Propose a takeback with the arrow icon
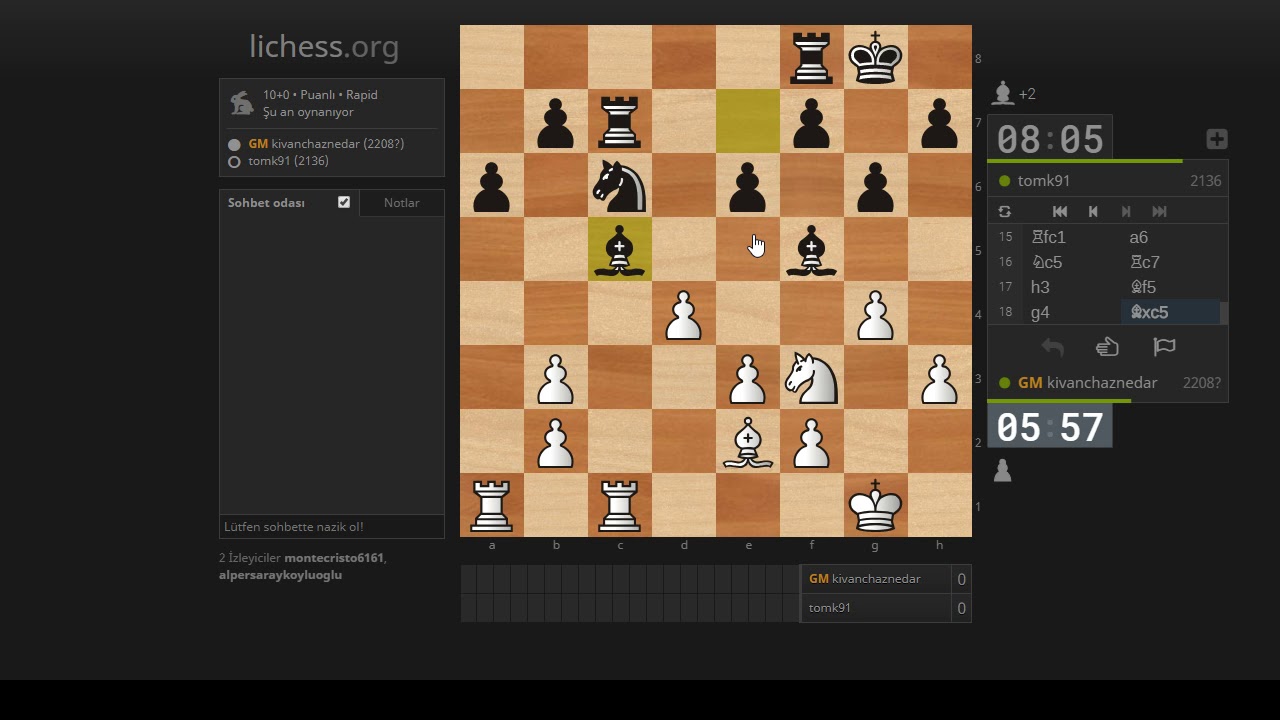Screen dimensions: 1280x720 point(1052,347)
